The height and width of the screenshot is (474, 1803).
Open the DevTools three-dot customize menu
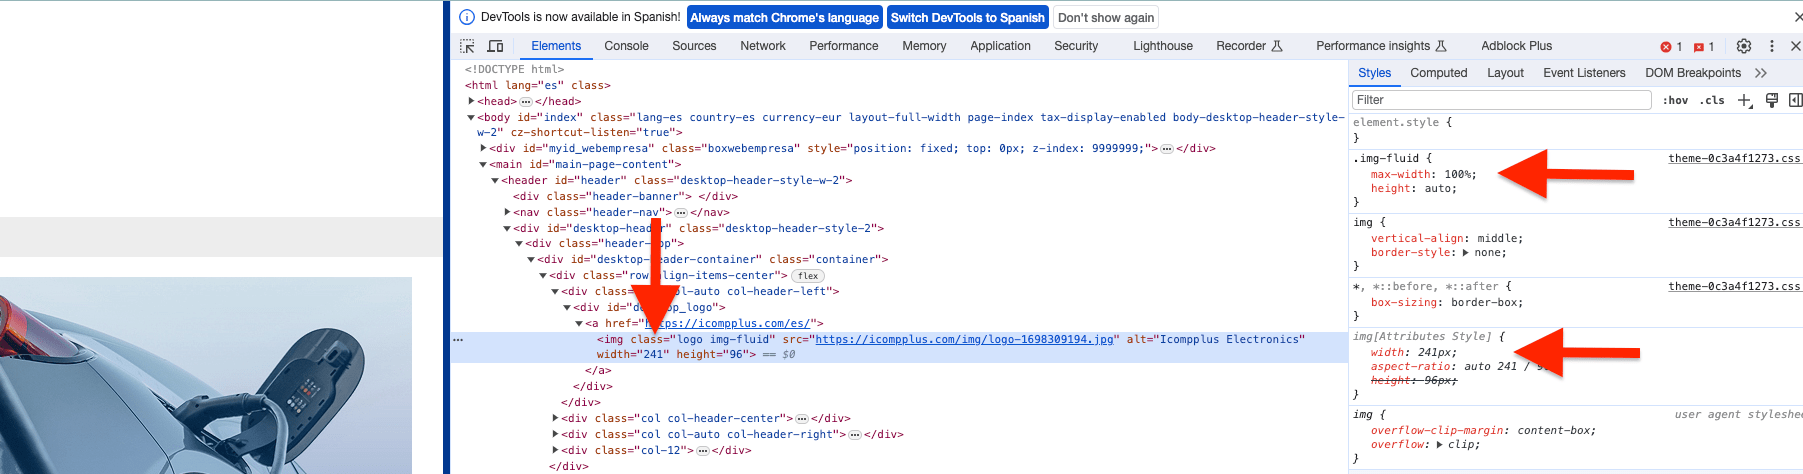[x=1772, y=46]
